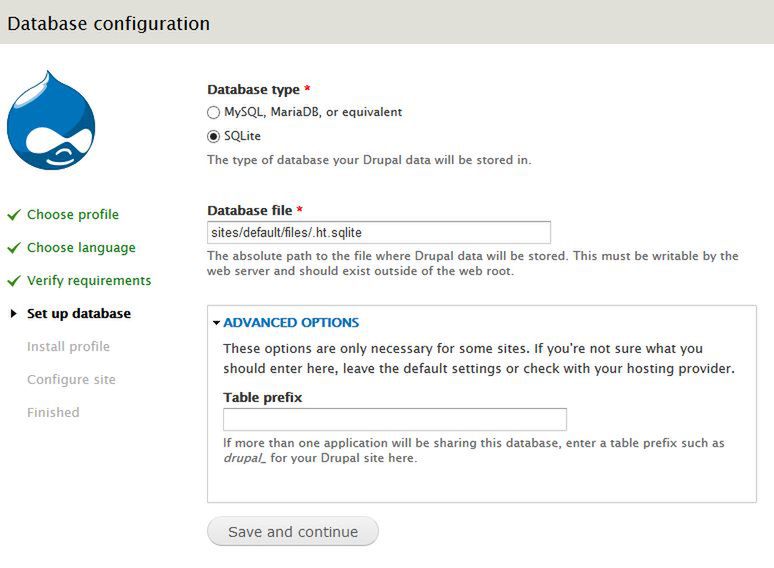Click into the Table prefix field
The width and height of the screenshot is (774, 568).
click(395, 419)
